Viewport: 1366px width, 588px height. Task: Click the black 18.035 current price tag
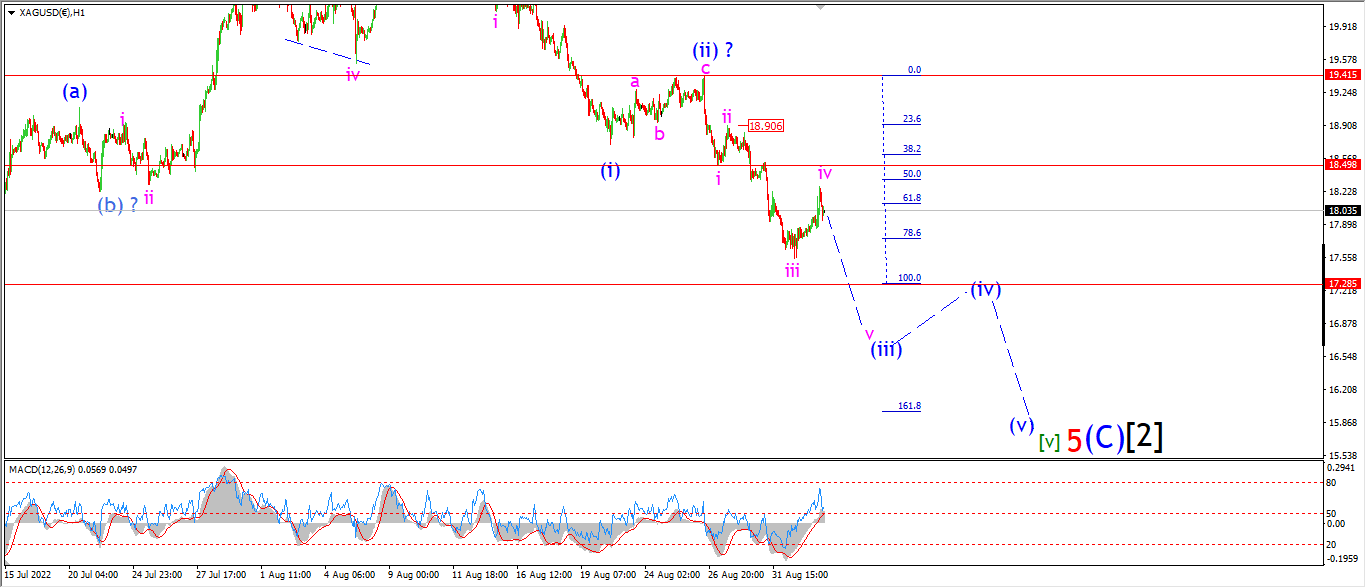[1342, 210]
